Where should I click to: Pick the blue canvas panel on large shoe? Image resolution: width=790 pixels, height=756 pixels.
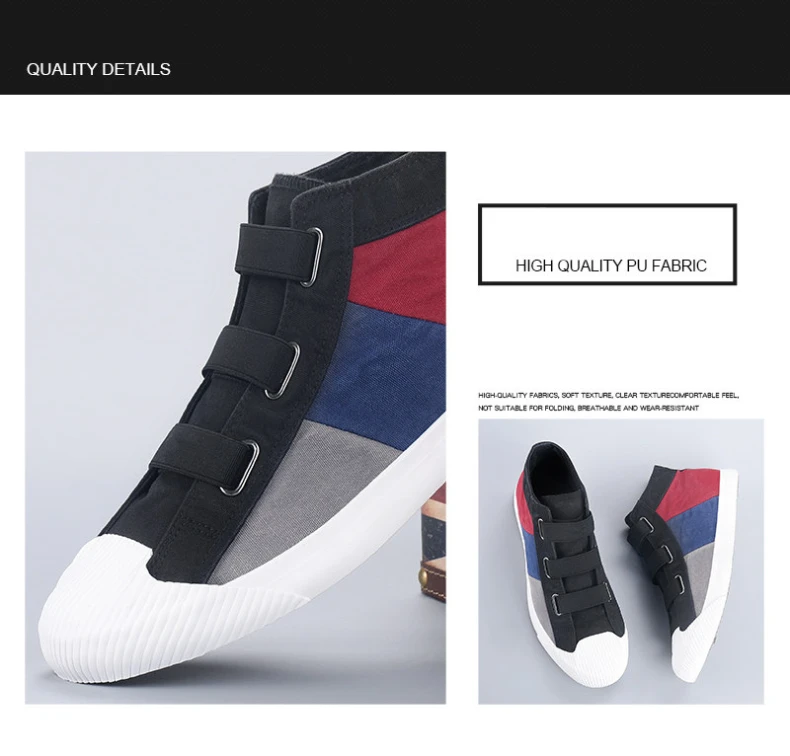(x=381, y=373)
